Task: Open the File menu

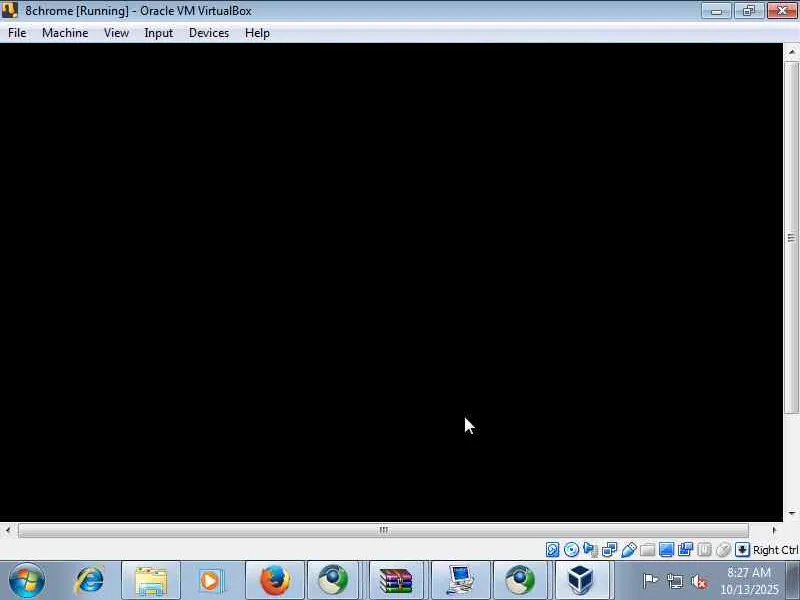Action: tap(17, 33)
